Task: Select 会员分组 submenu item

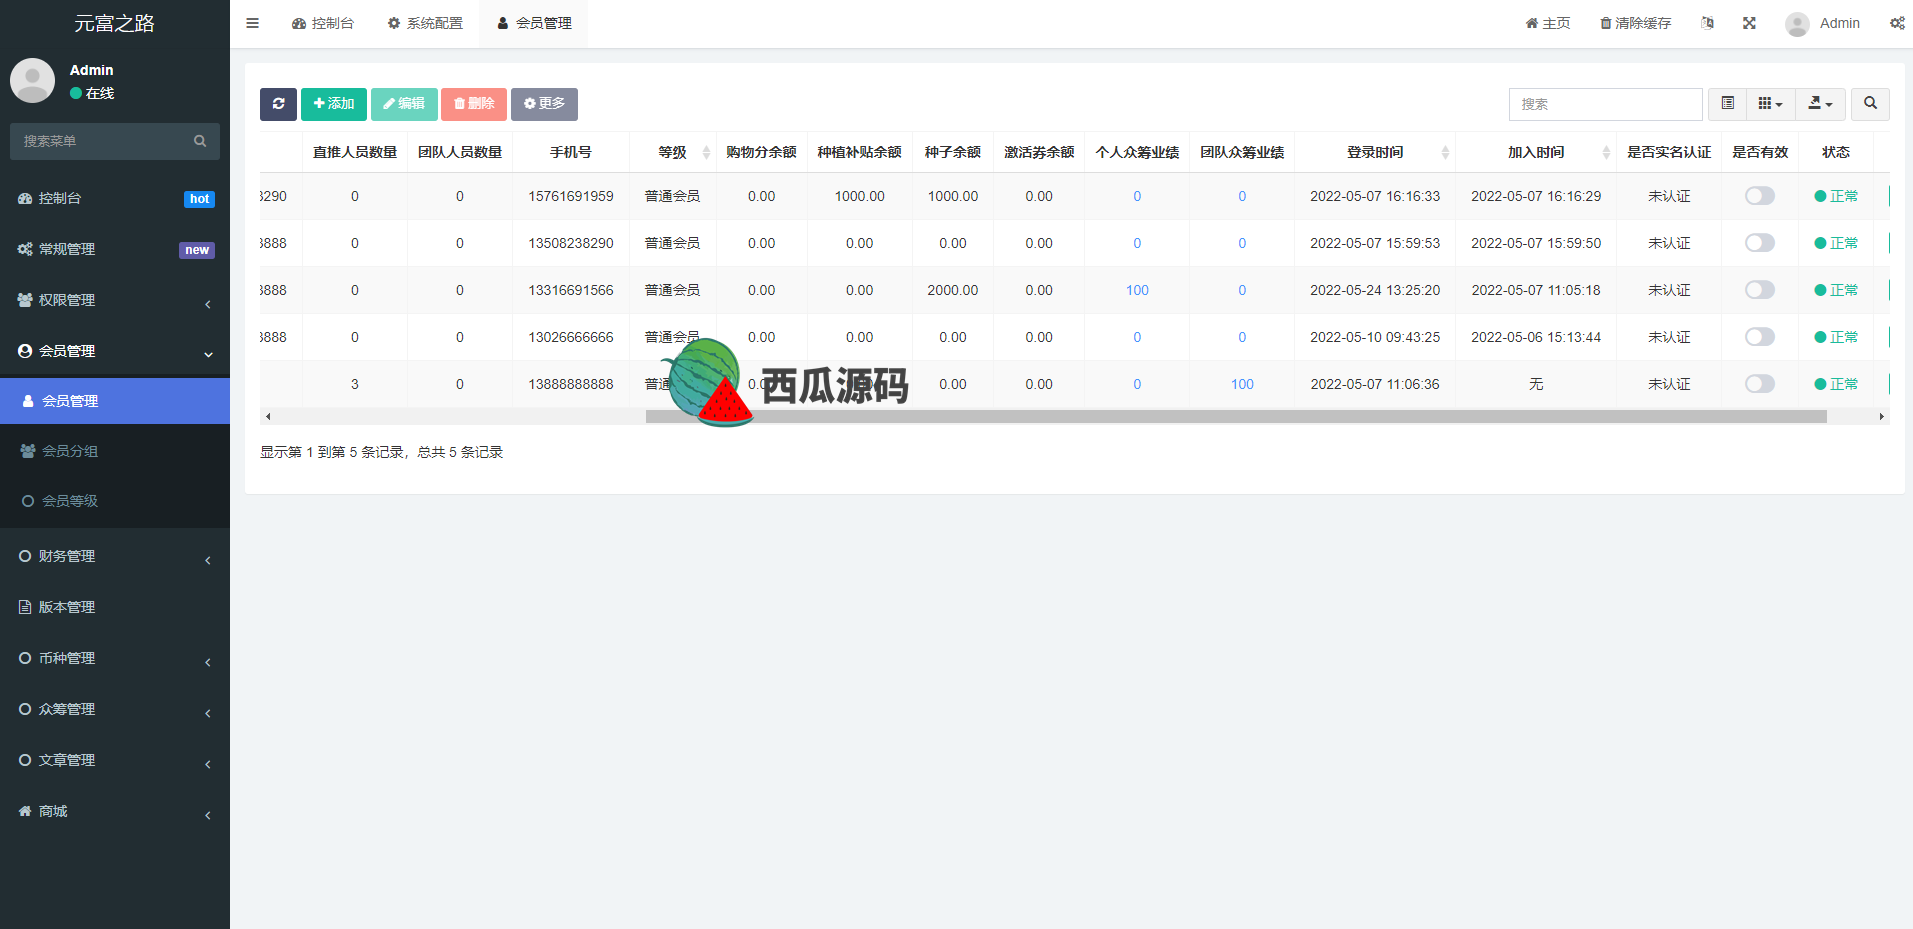Action: tap(115, 451)
